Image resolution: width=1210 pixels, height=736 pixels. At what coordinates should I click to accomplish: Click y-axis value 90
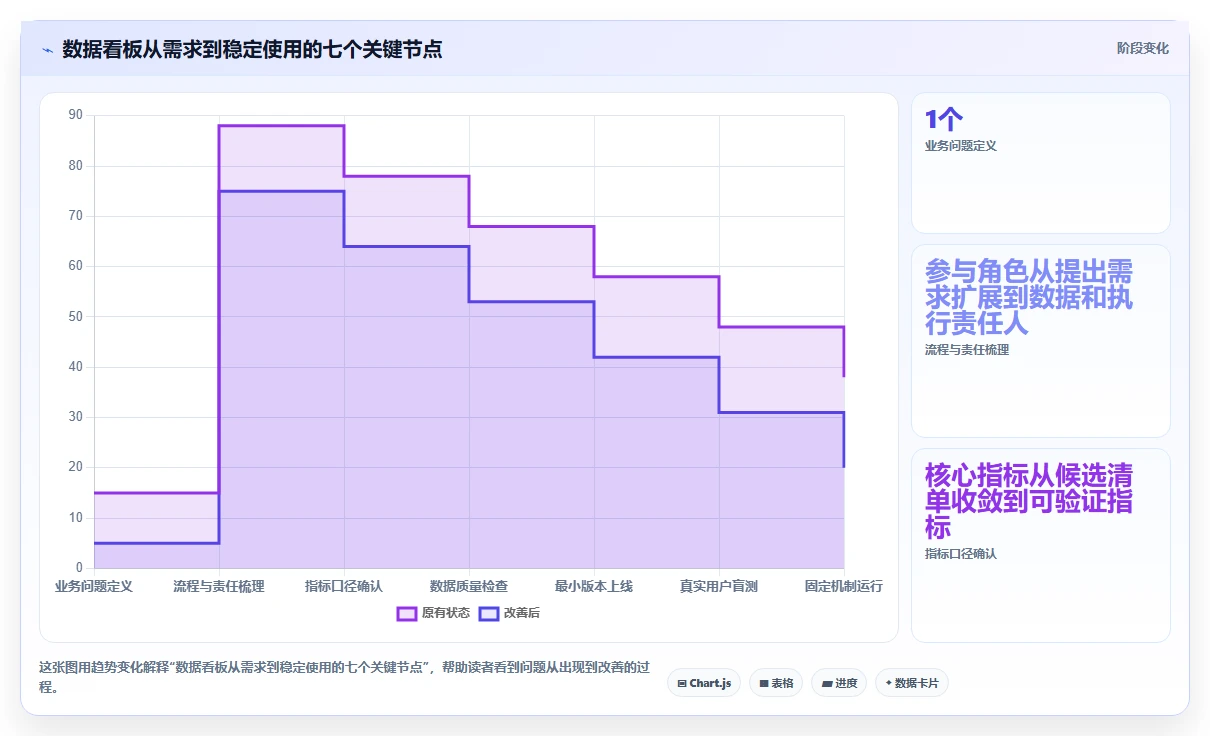76,115
